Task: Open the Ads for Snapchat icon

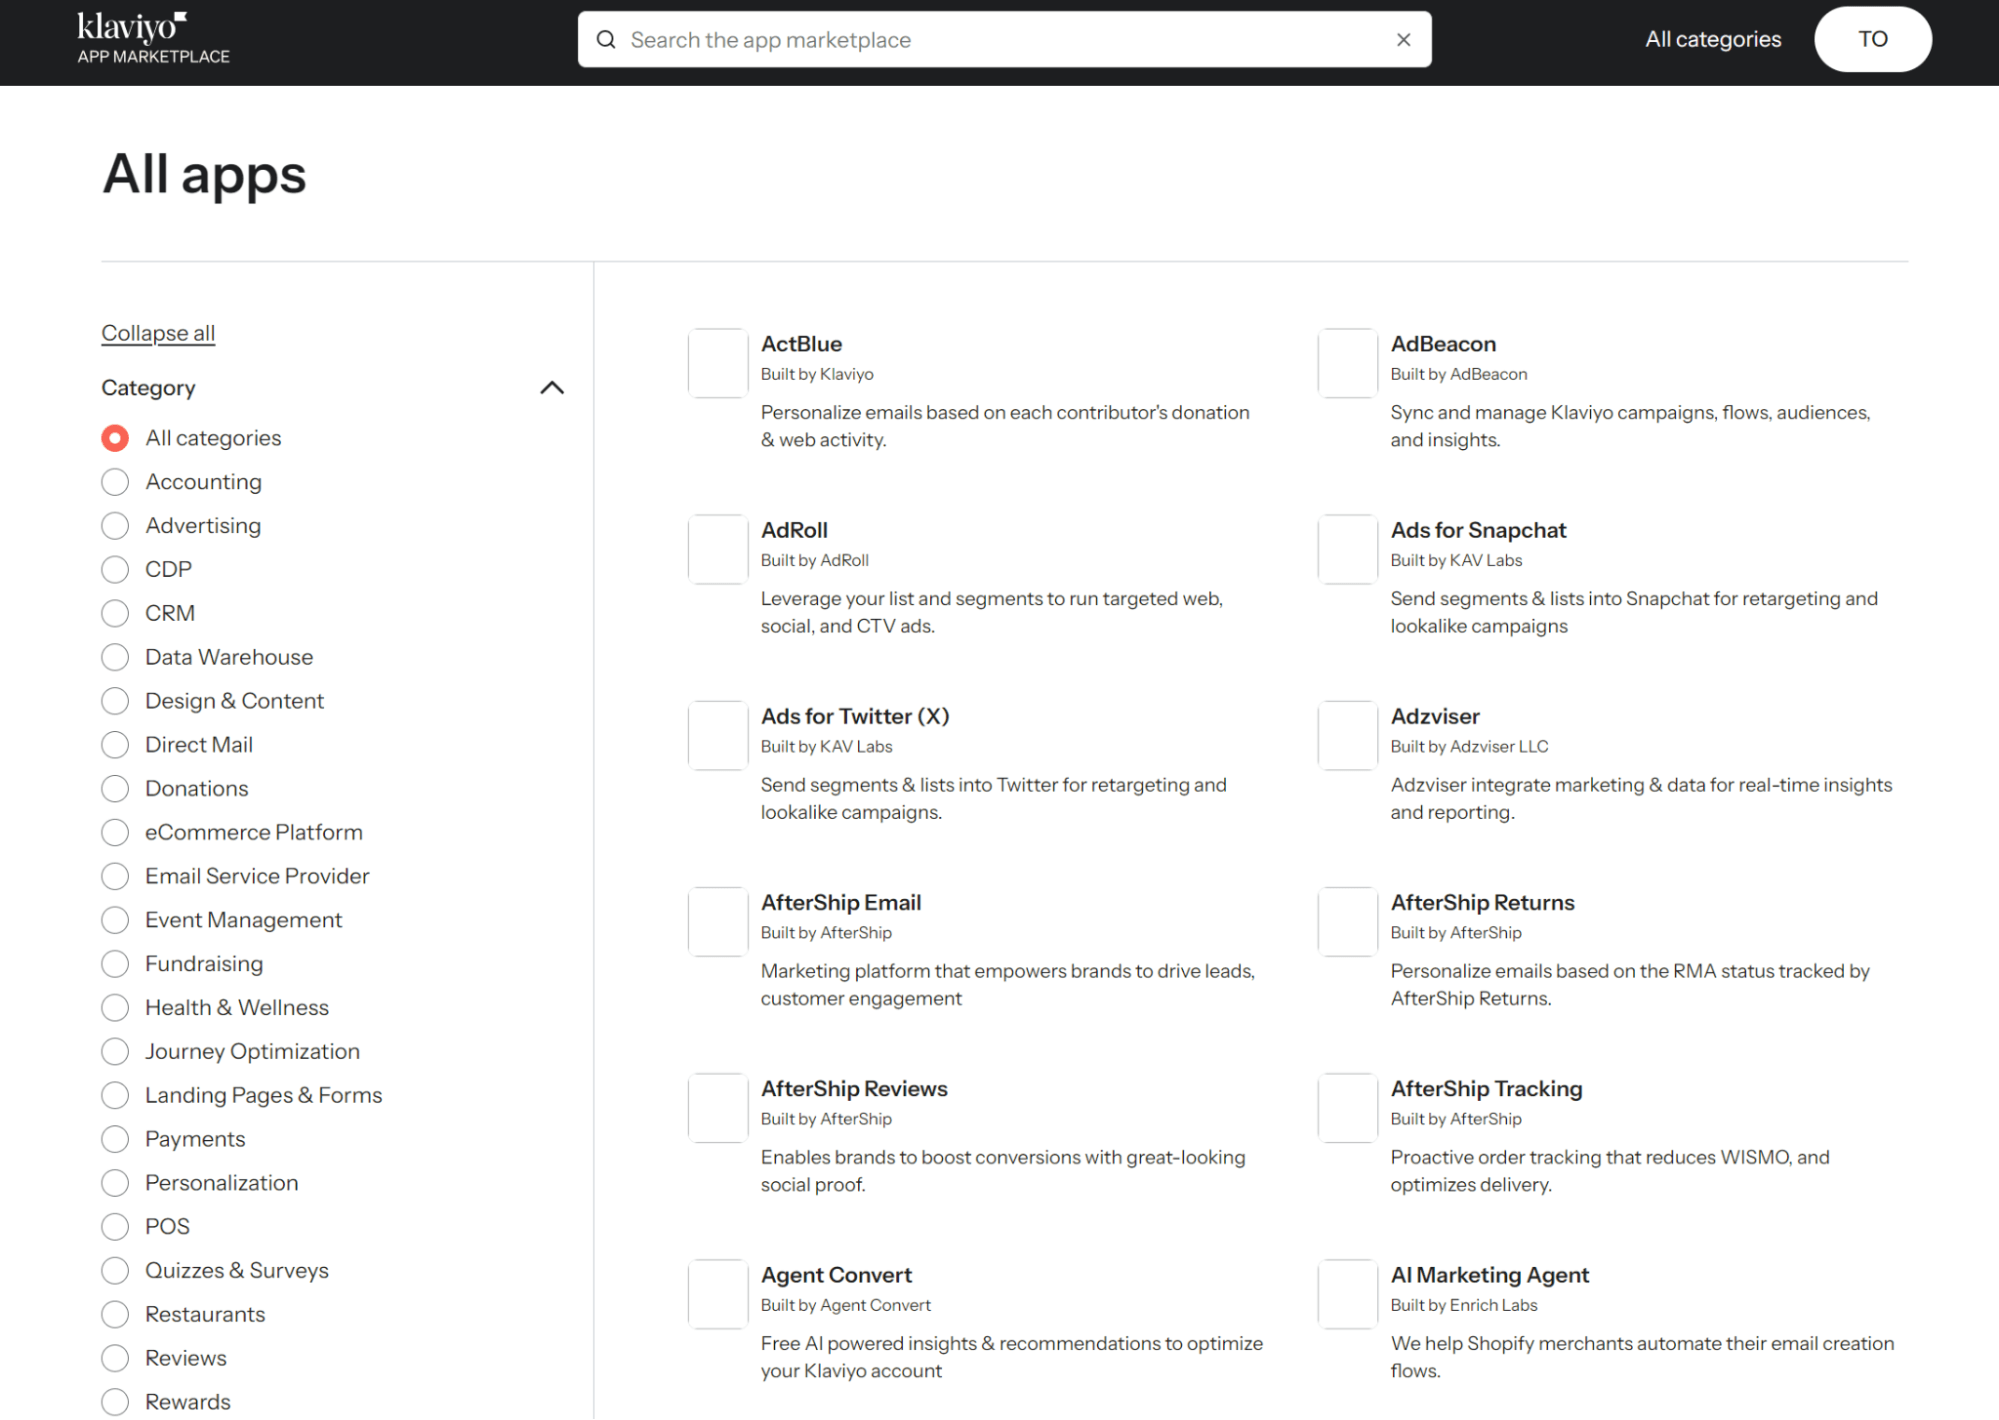Action: [1348, 549]
